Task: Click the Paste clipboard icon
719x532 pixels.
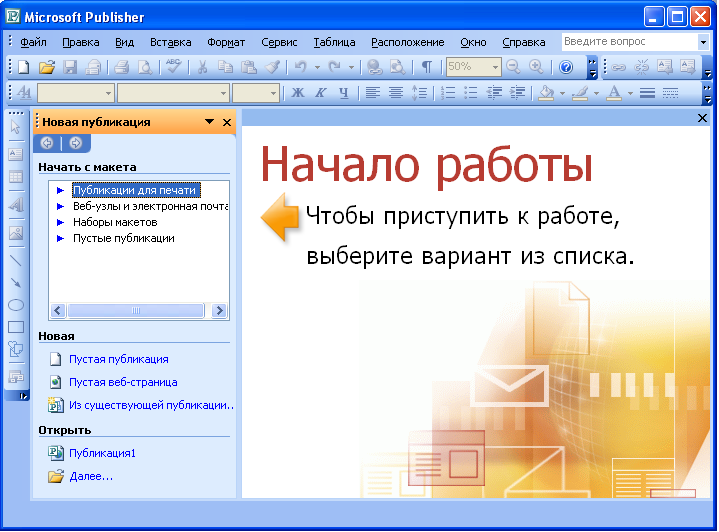Action: click(x=249, y=67)
